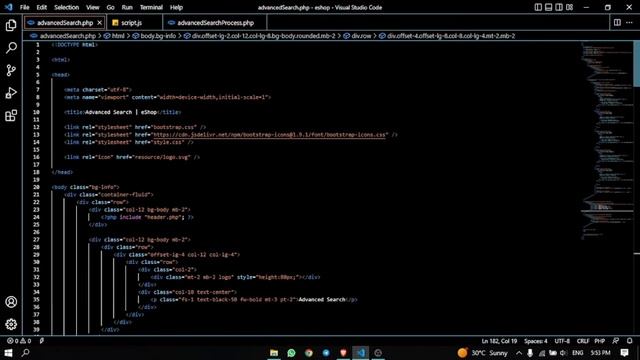Image resolution: width=640 pixels, height=360 pixels.
Task: Open Windows taskbar search
Action: click(x=25, y=353)
